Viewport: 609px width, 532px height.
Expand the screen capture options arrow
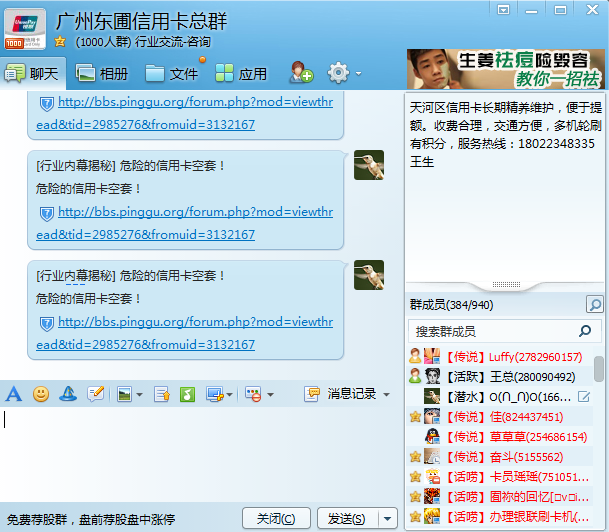229,395
